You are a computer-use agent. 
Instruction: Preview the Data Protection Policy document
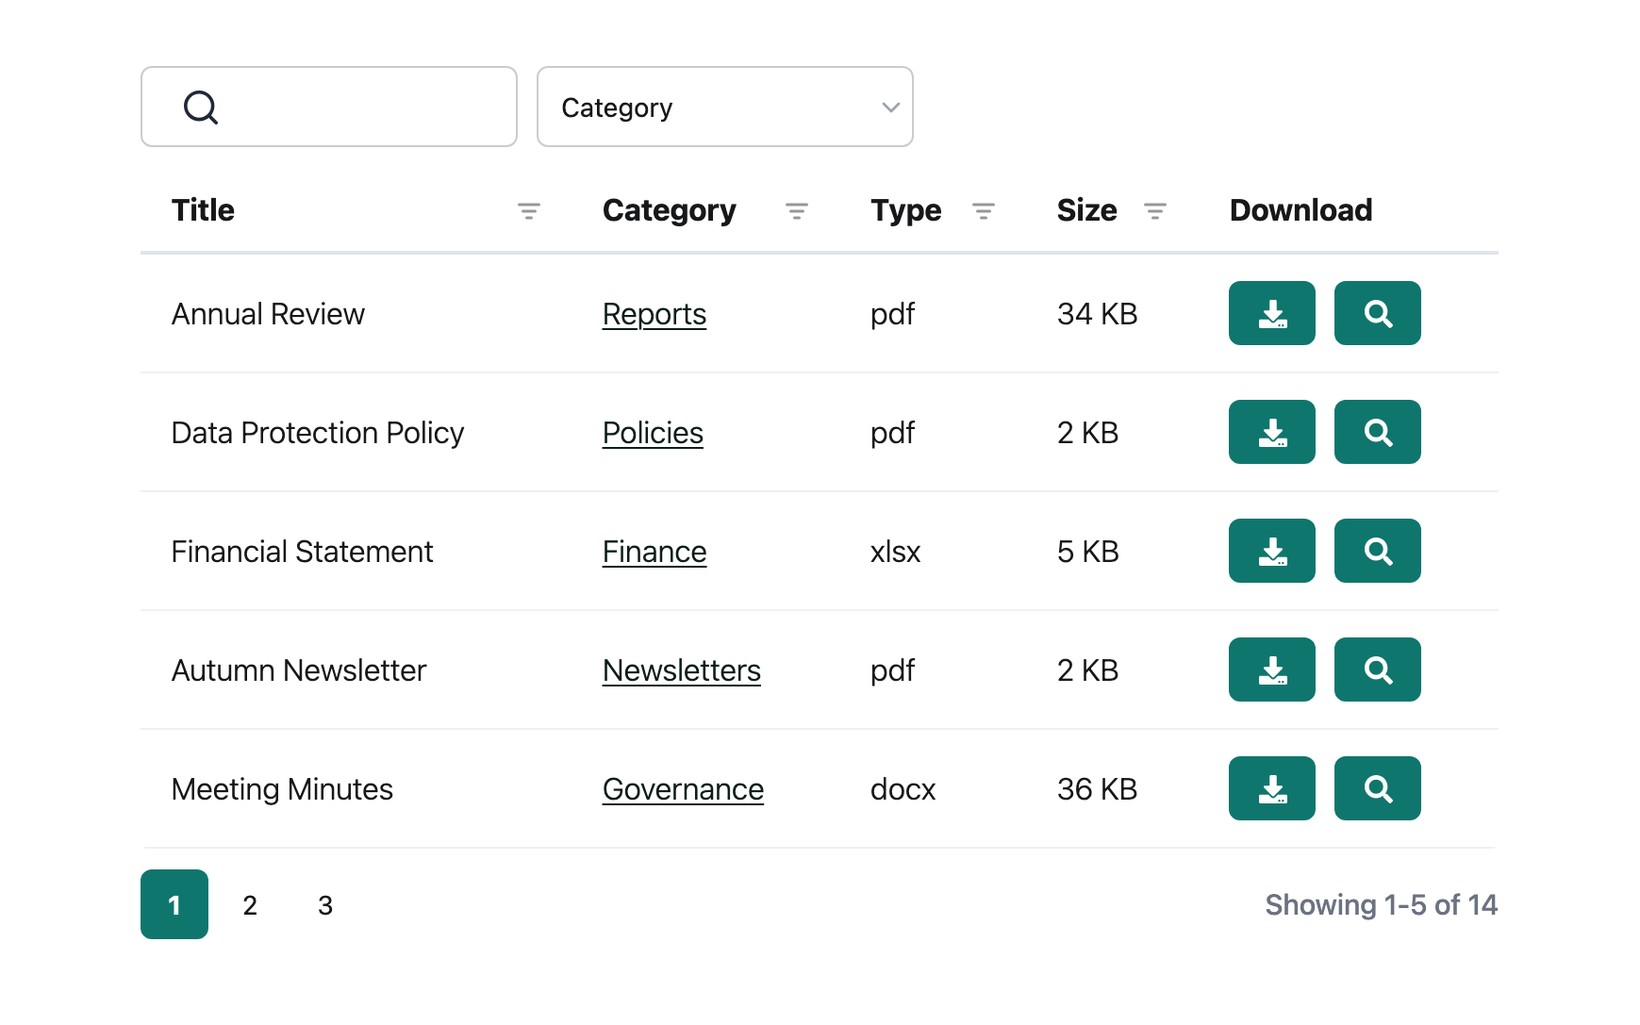click(1377, 432)
